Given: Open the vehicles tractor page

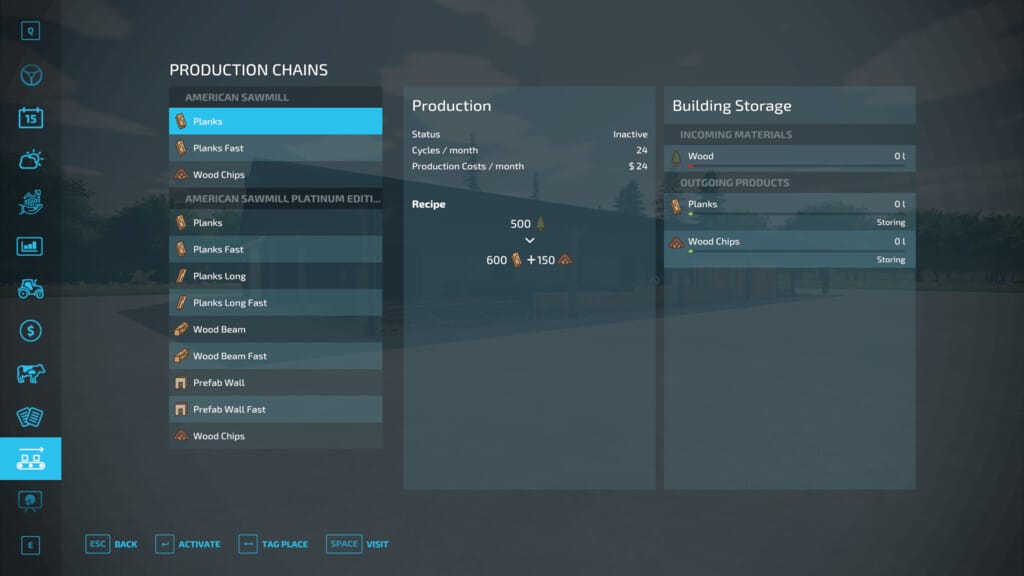Looking at the screenshot, I should 30,288.
